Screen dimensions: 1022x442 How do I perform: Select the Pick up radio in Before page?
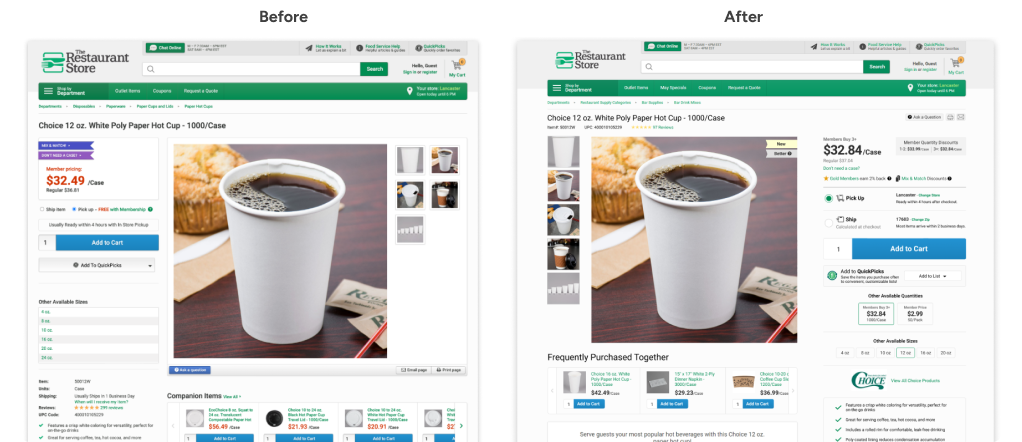[x=74, y=209]
